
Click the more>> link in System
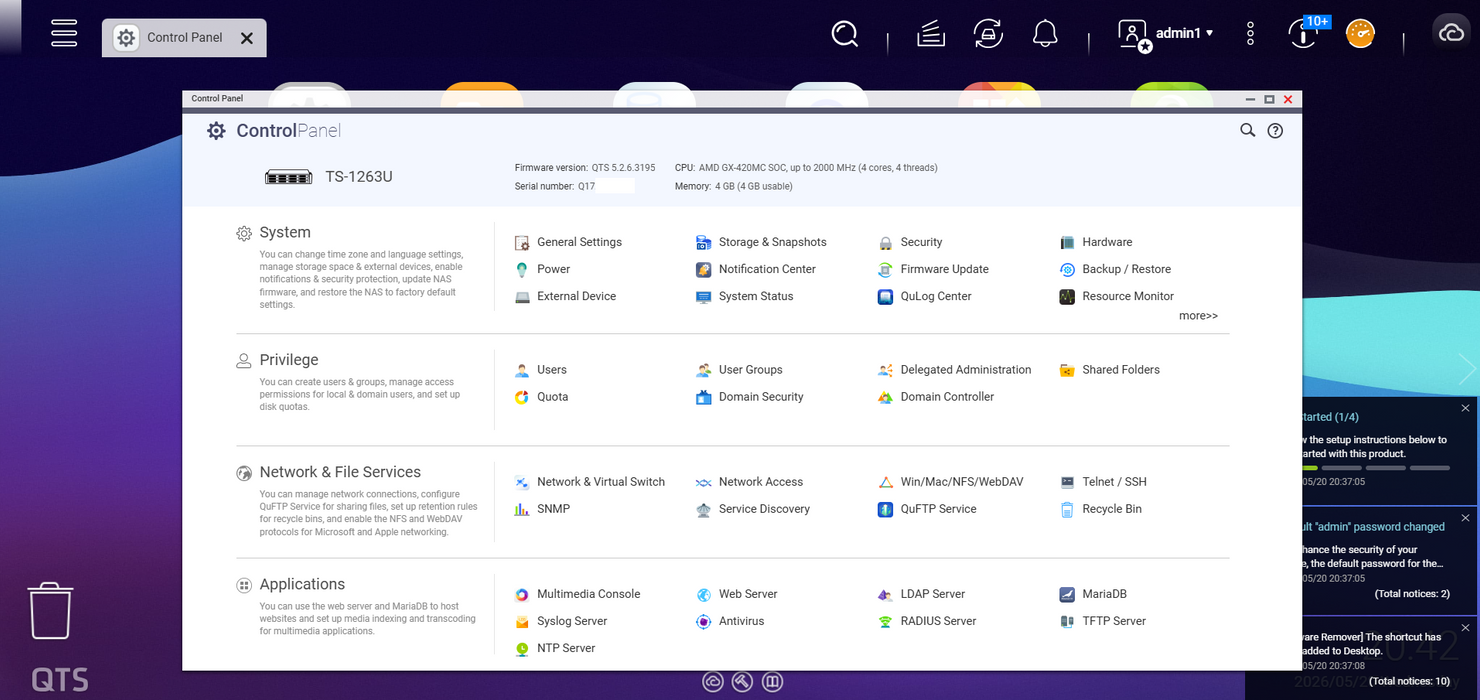click(x=1198, y=316)
